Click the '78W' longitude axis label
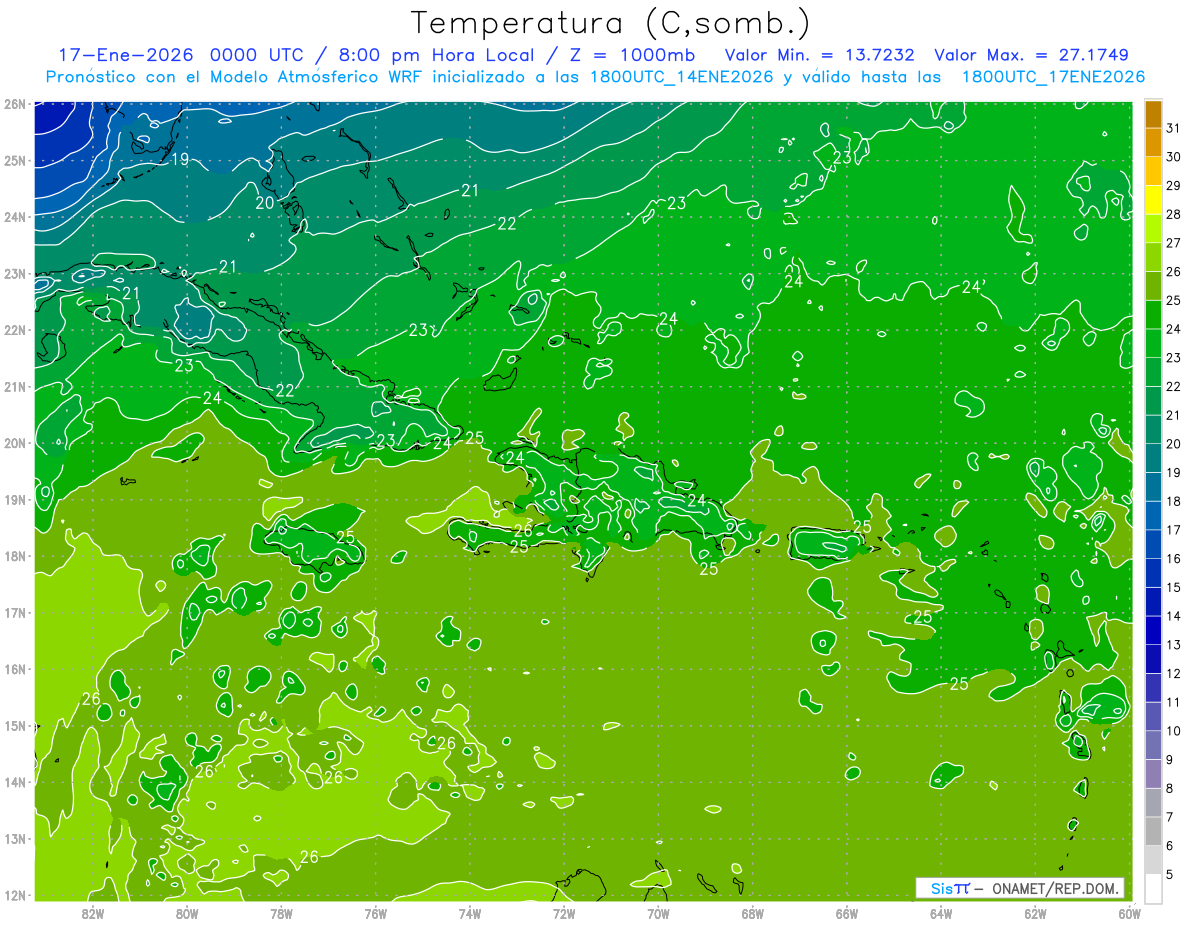1200x927 pixels. coord(281,912)
